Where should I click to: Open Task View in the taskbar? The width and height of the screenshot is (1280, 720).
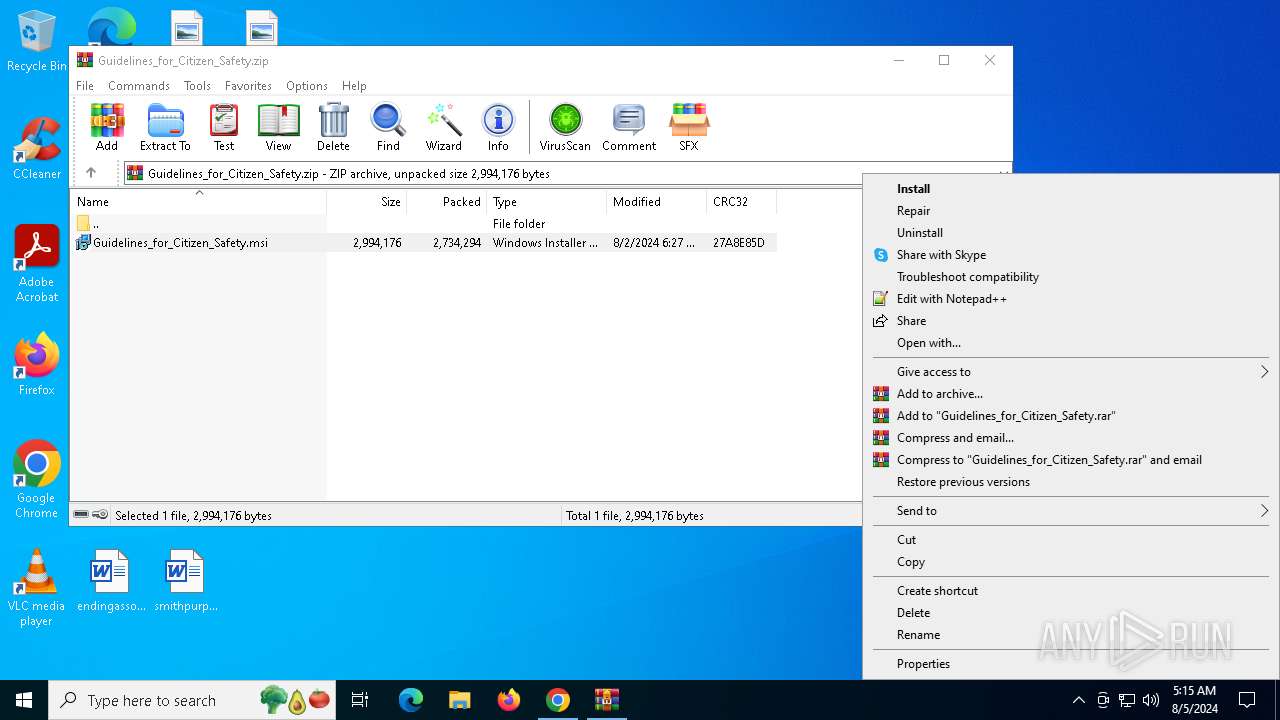coord(360,700)
